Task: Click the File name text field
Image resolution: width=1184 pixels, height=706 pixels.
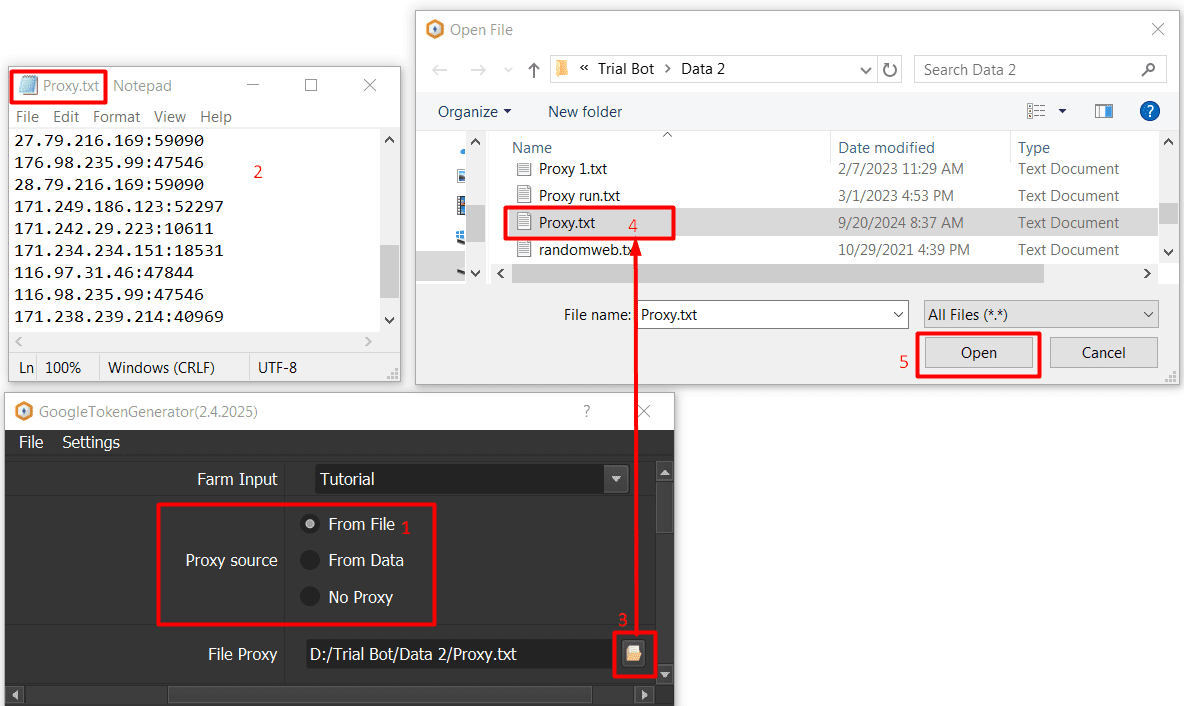Action: [x=764, y=314]
